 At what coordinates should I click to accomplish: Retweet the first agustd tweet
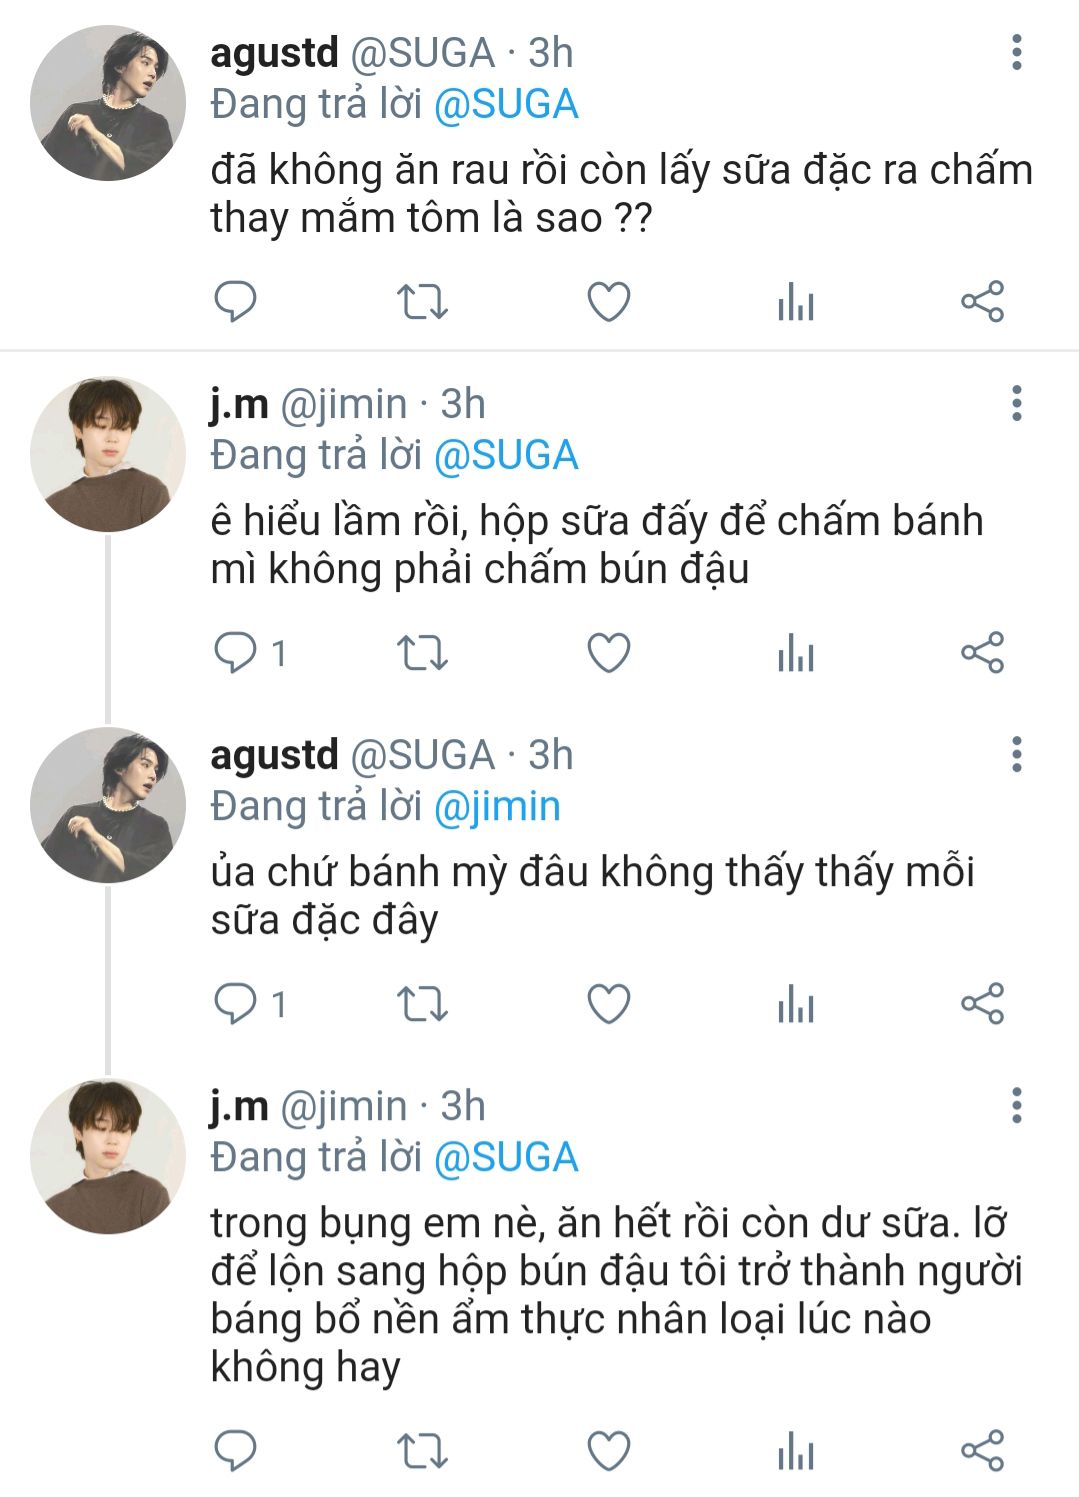(422, 301)
